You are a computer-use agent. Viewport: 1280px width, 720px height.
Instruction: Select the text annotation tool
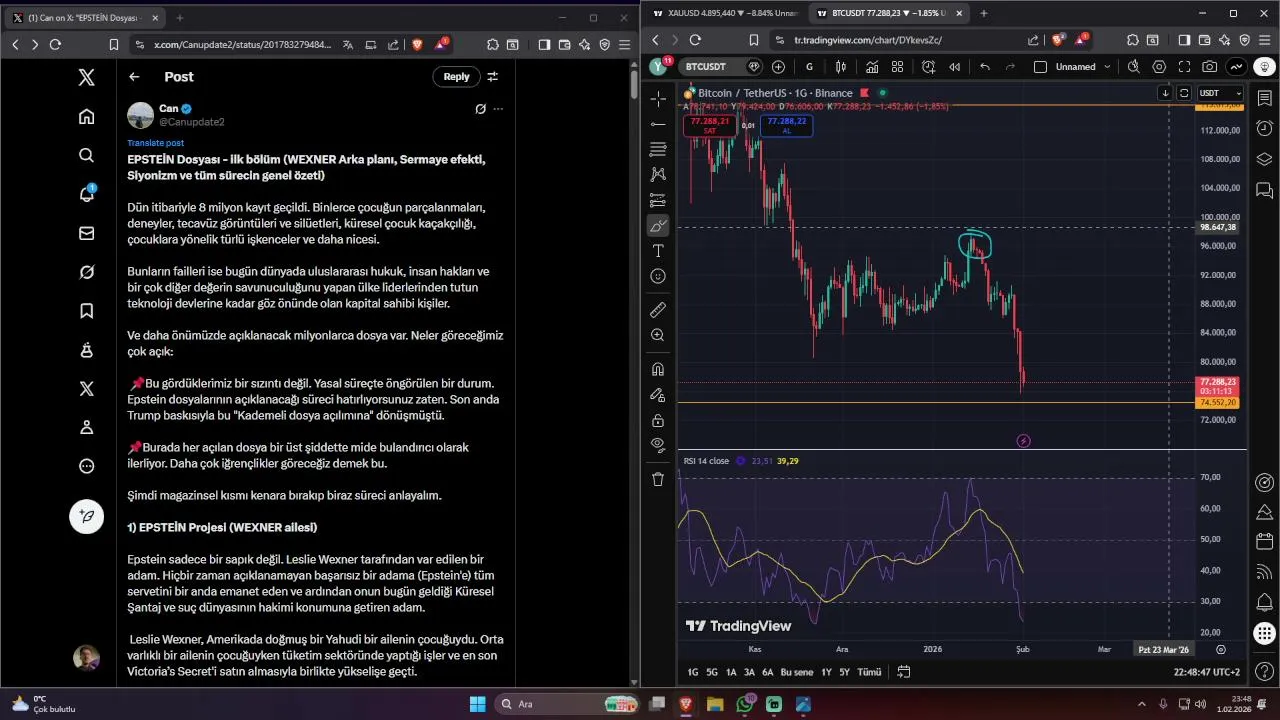(x=658, y=251)
